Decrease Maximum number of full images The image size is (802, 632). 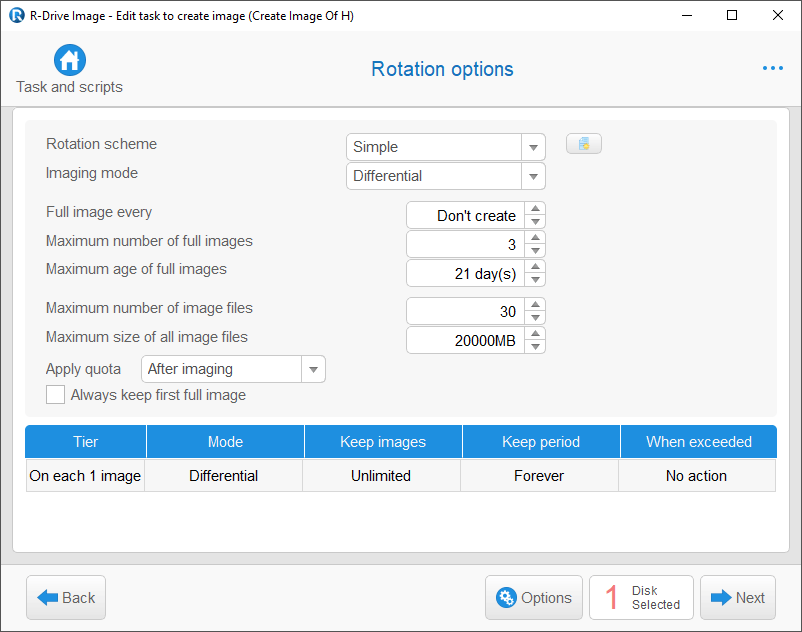click(535, 251)
